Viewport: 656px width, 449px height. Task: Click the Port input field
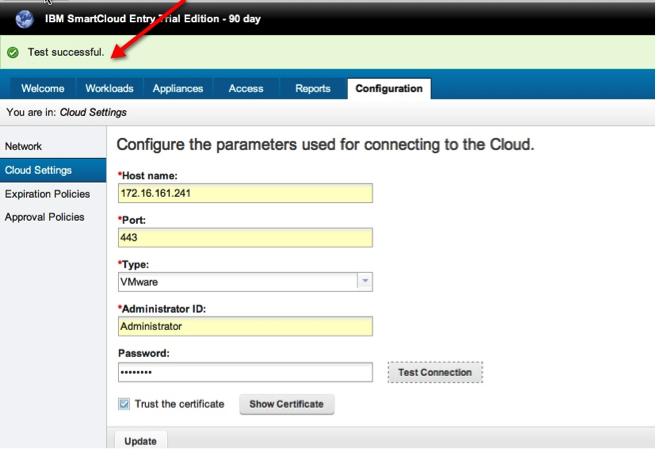click(245, 238)
